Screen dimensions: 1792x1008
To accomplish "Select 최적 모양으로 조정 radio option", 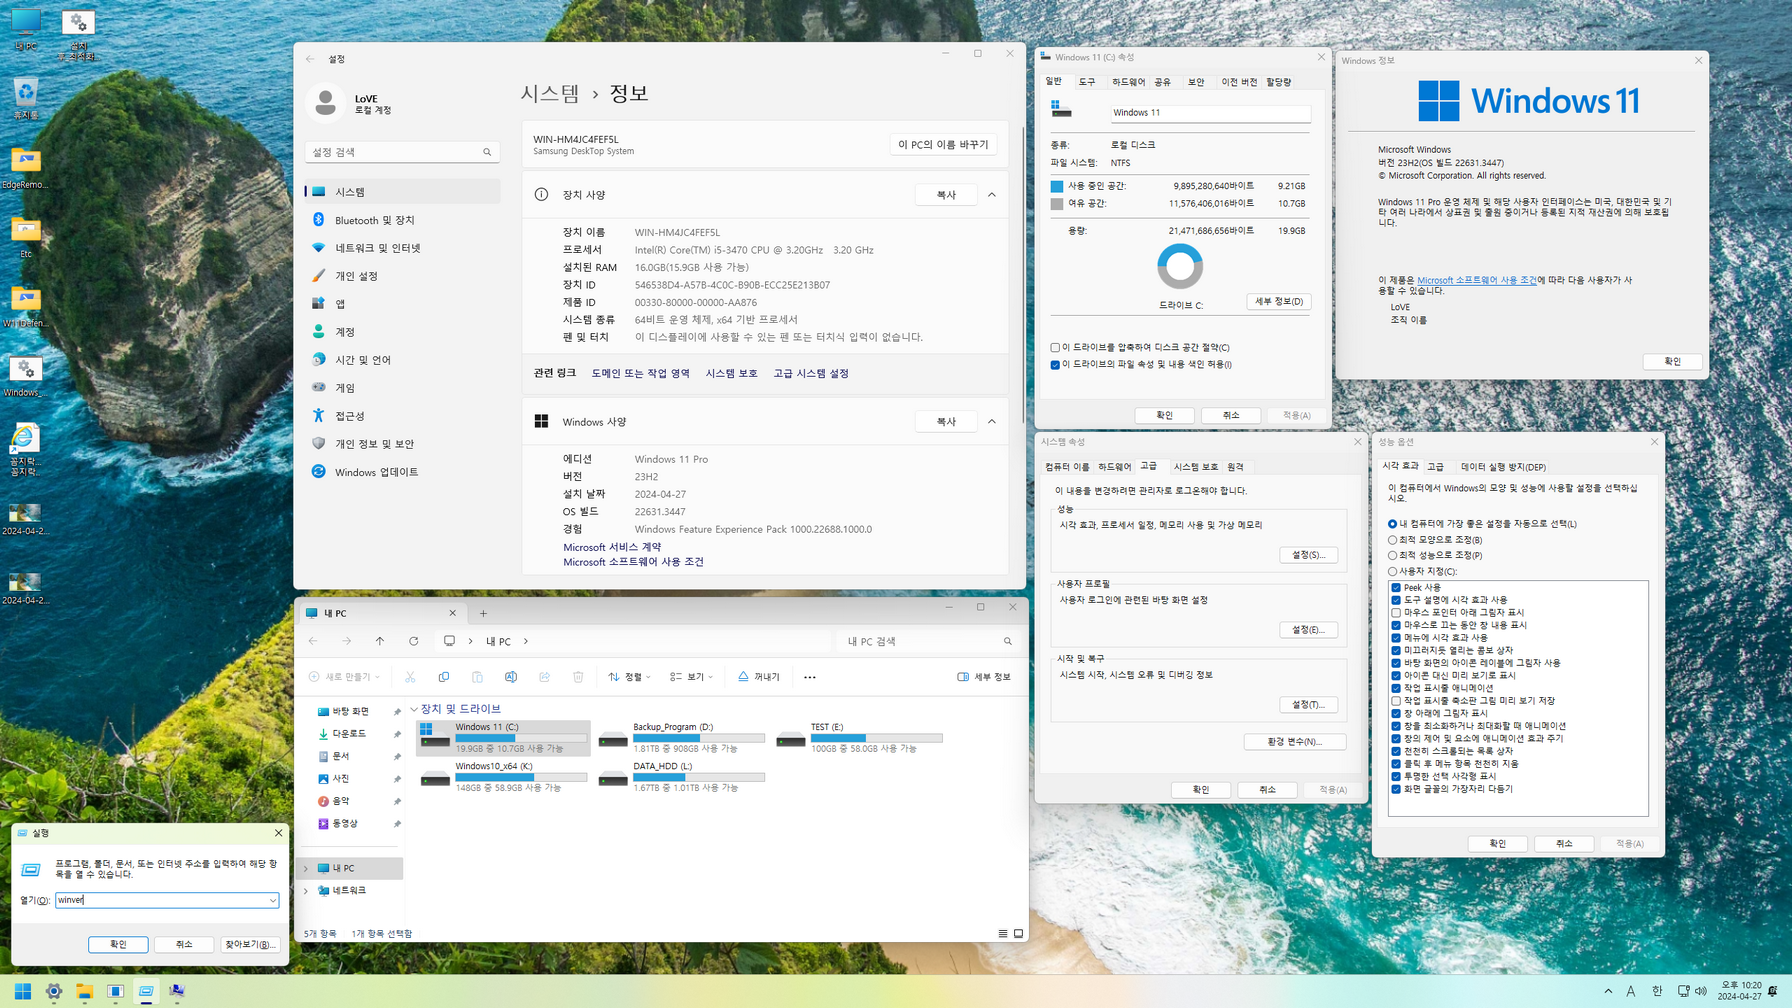I will click(1392, 540).
